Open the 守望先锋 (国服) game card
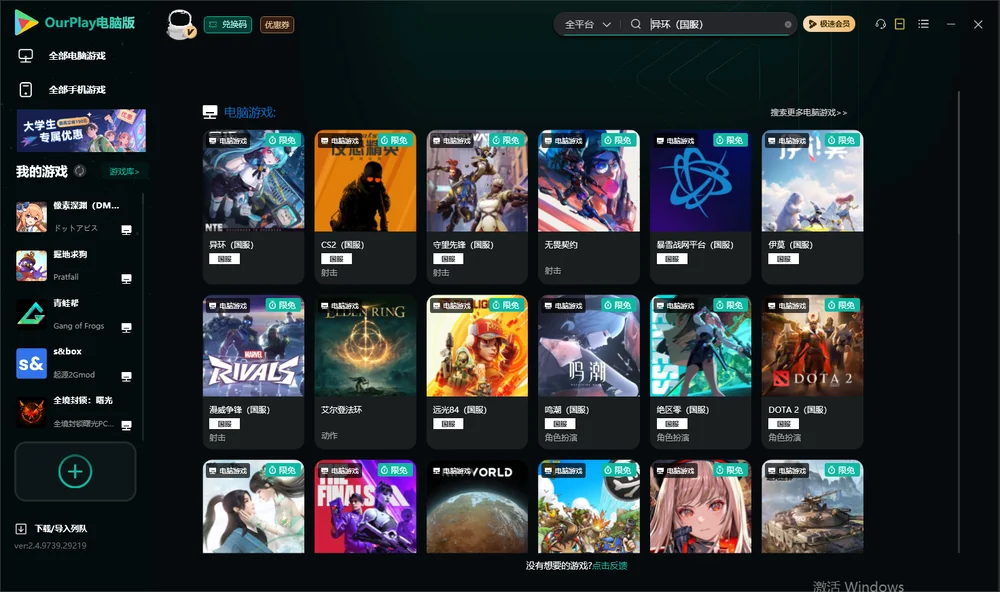The image size is (1000, 592). point(477,207)
